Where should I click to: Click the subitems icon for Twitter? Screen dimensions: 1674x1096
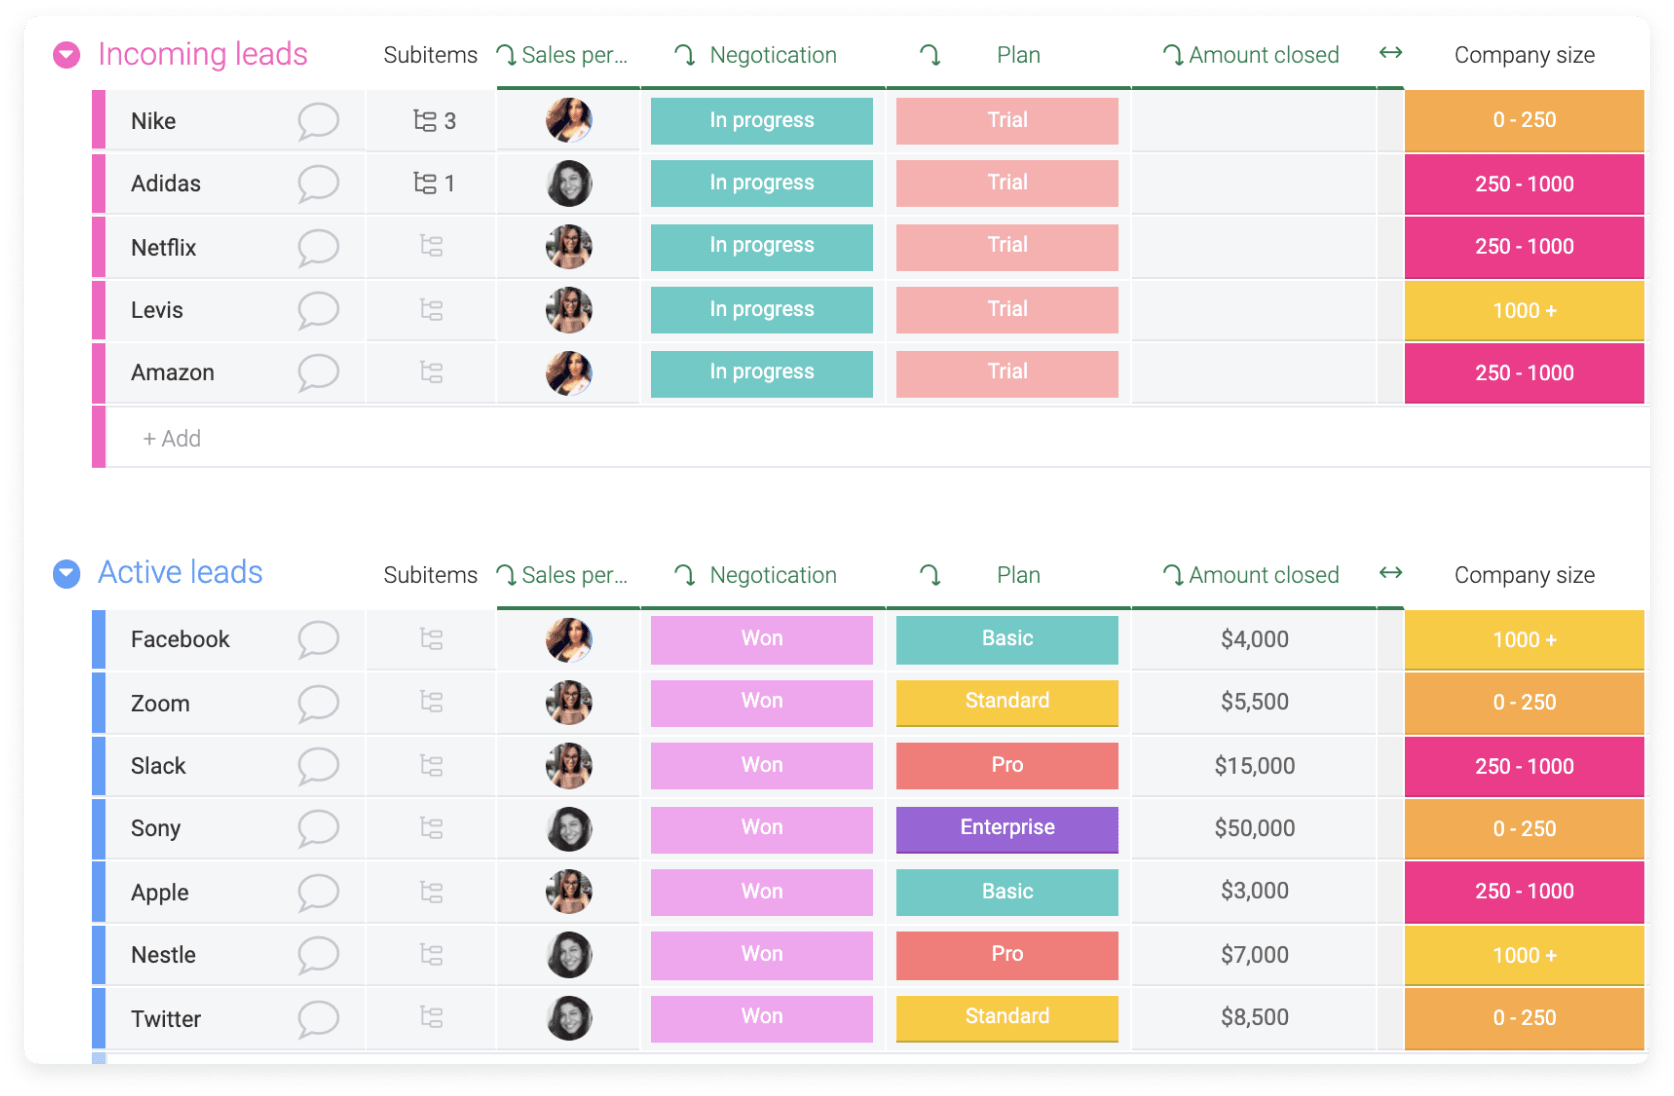(x=431, y=1017)
